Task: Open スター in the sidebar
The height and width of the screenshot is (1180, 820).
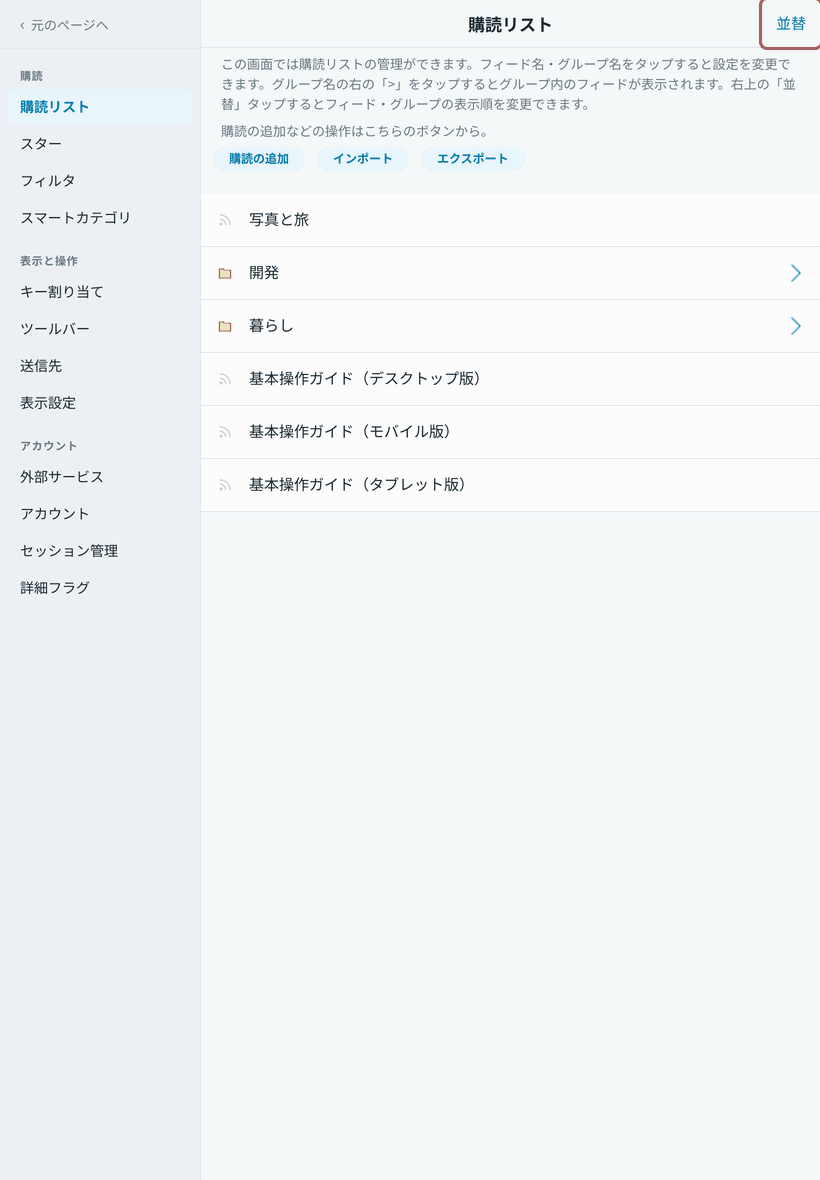Action: click(100, 144)
